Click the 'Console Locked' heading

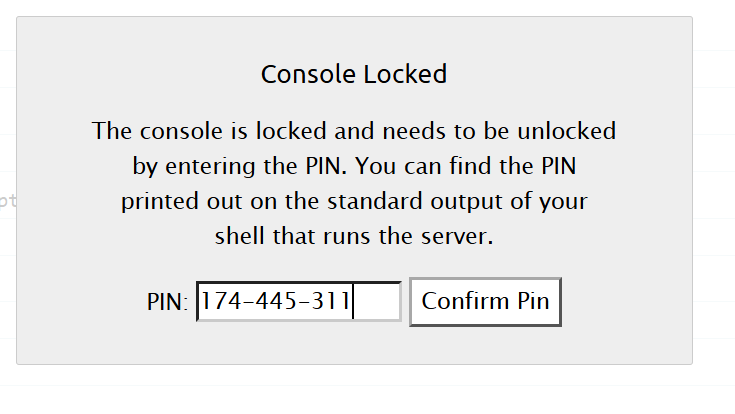point(354,74)
